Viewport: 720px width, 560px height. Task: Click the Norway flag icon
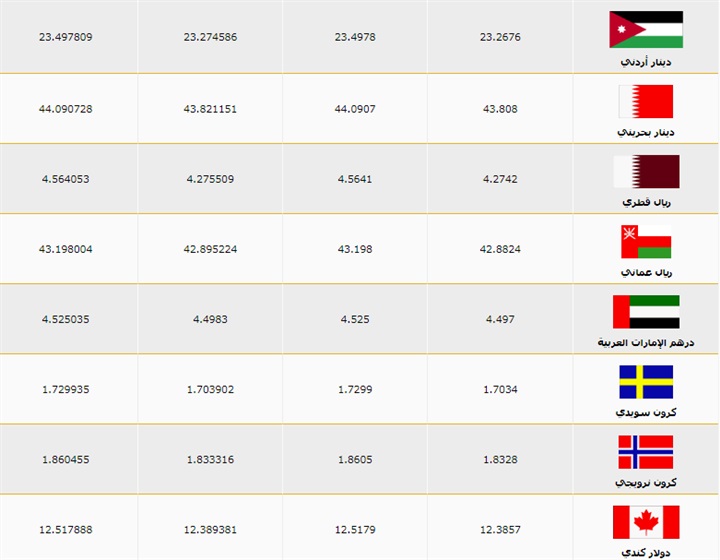tap(646, 452)
